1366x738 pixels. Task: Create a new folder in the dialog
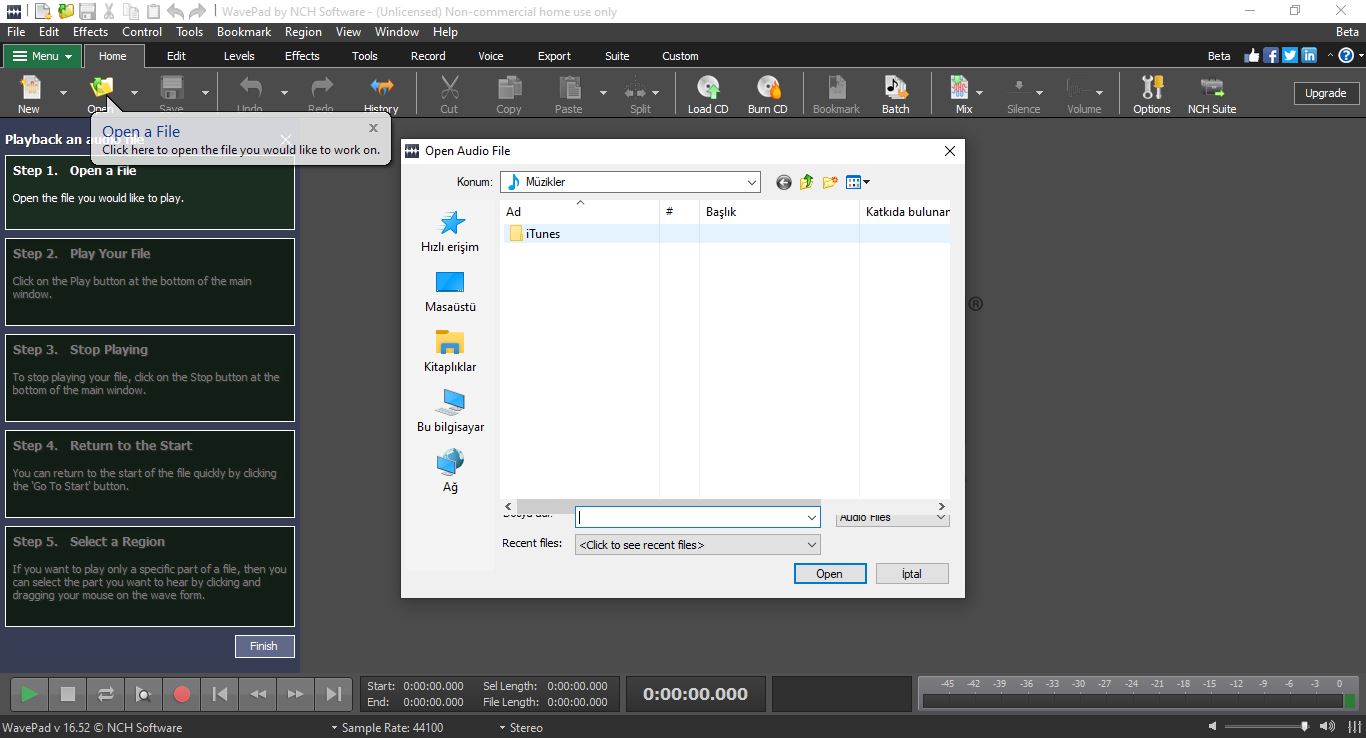(830, 182)
